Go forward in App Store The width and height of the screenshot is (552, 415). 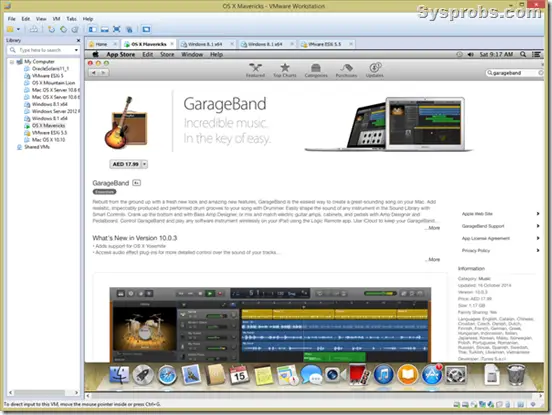click(104, 73)
